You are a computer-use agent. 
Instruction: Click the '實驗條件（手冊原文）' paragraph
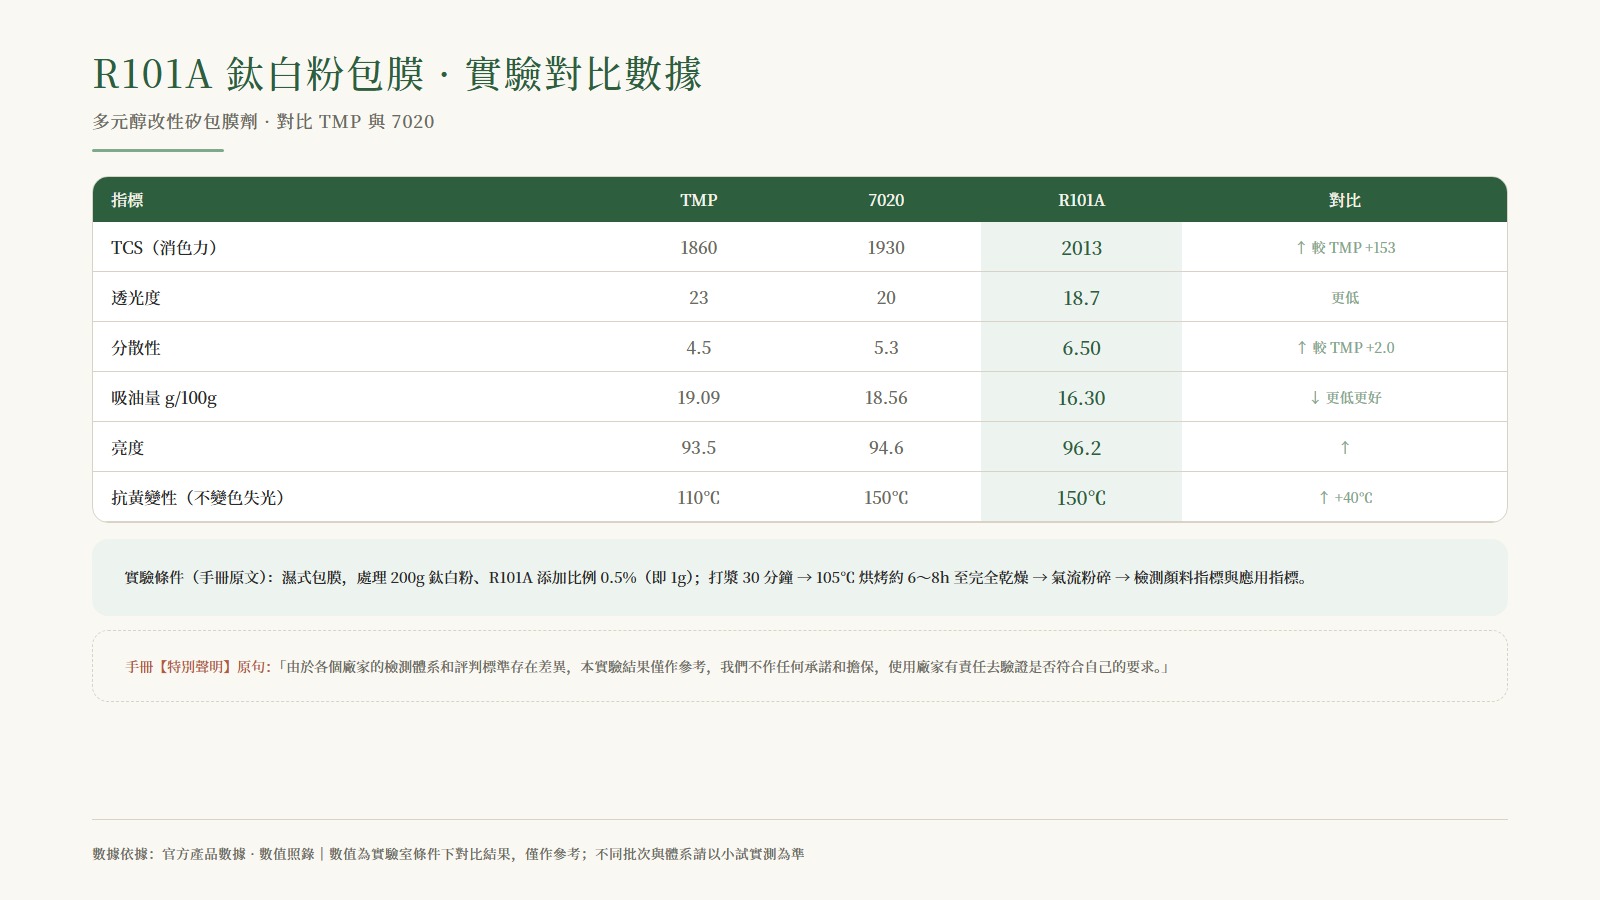[716, 578]
